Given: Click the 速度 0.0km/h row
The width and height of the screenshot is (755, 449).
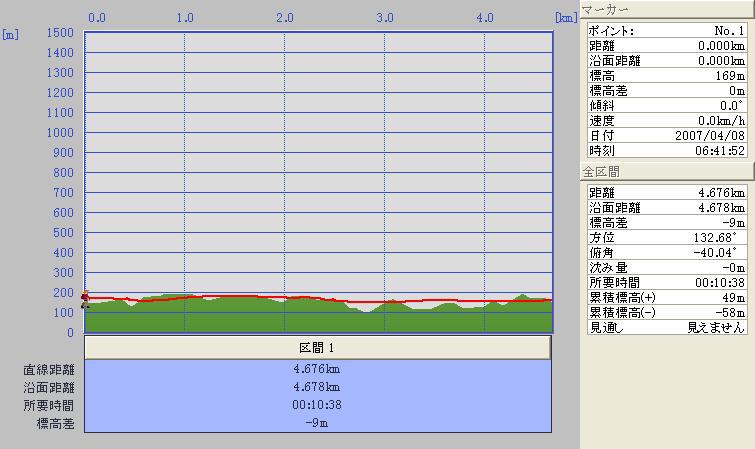Looking at the screenshot, I should tap(667, 120).
